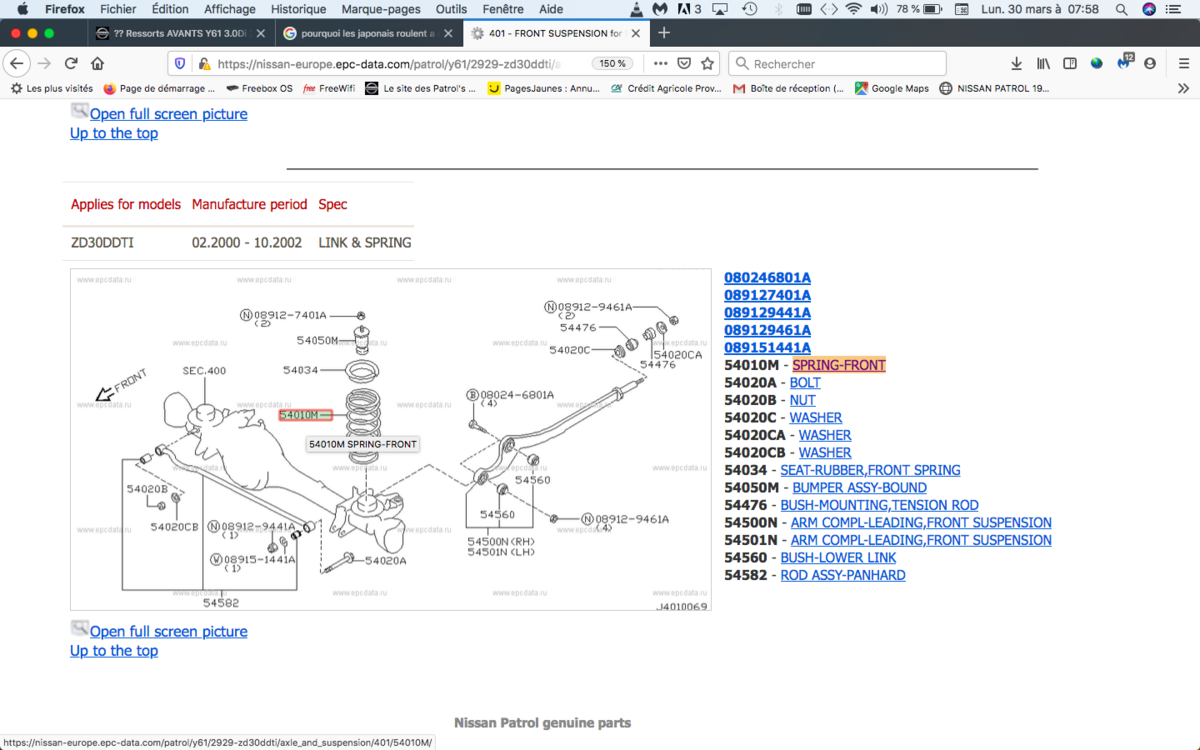
Task: Reset the 150 % zoom level badge
Action: 612,63
